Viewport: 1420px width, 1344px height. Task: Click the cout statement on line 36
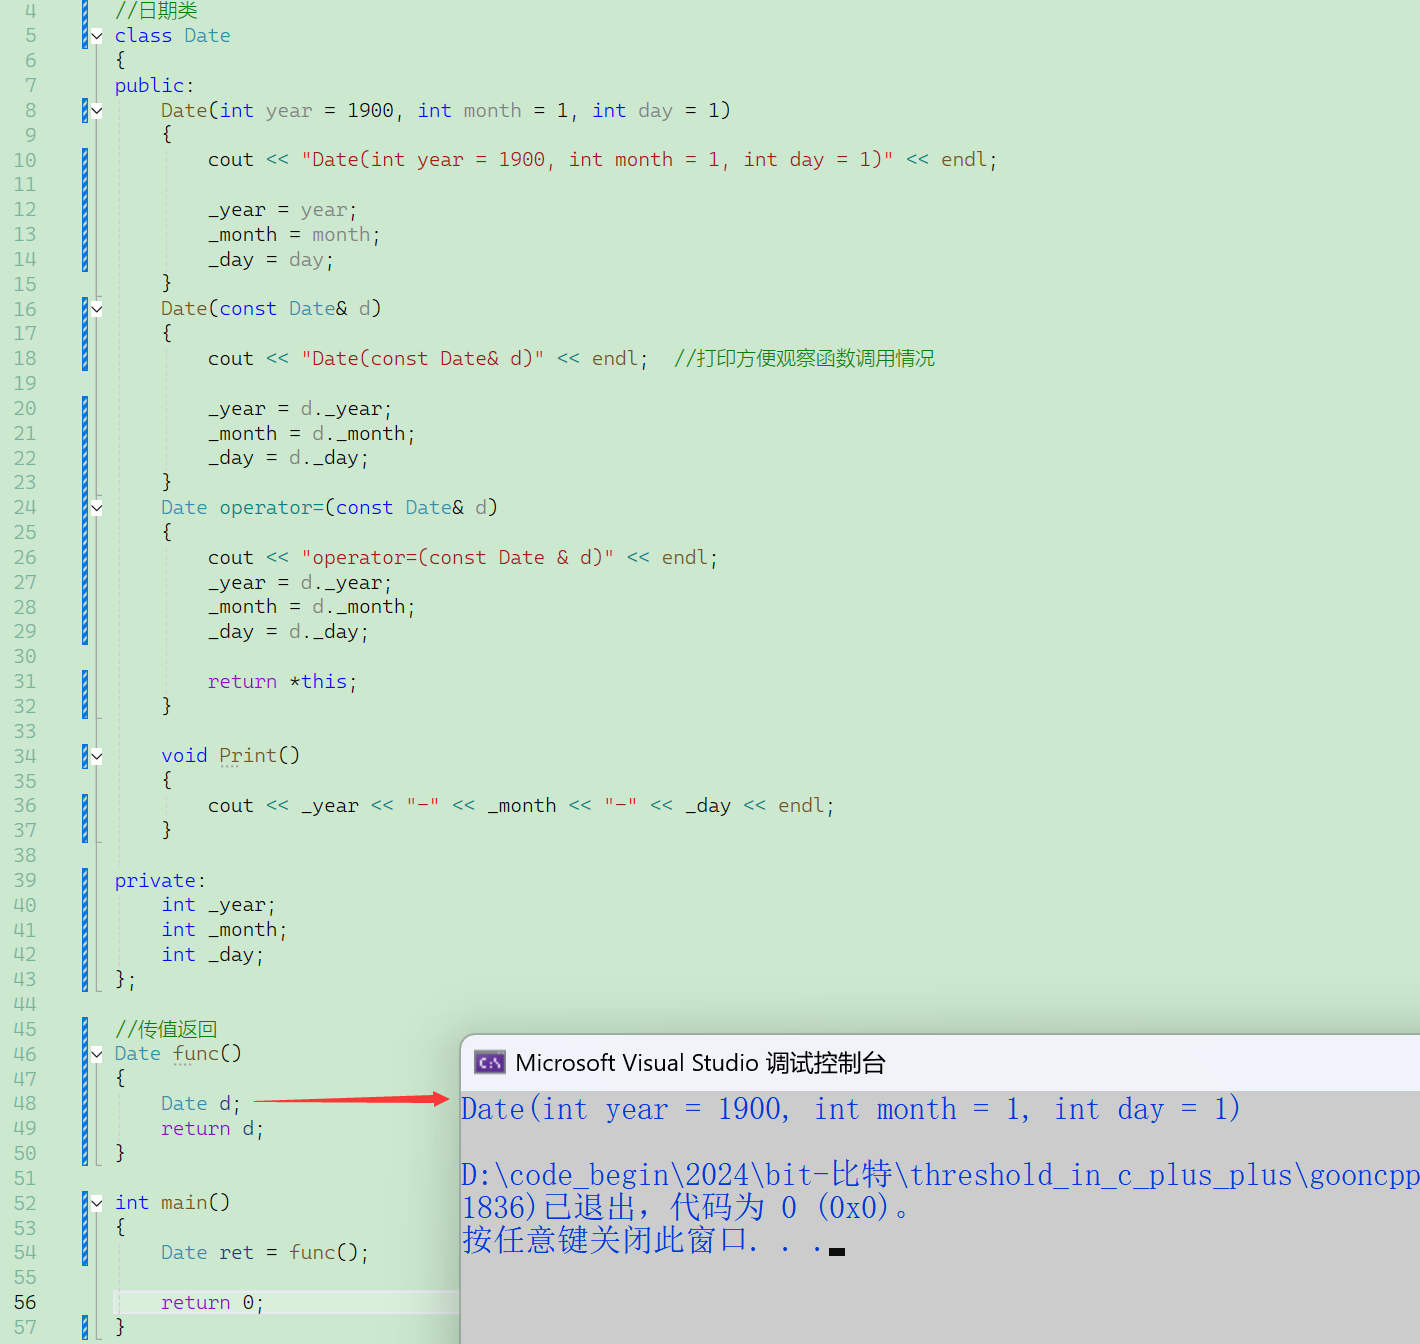[x=521, y=806]
